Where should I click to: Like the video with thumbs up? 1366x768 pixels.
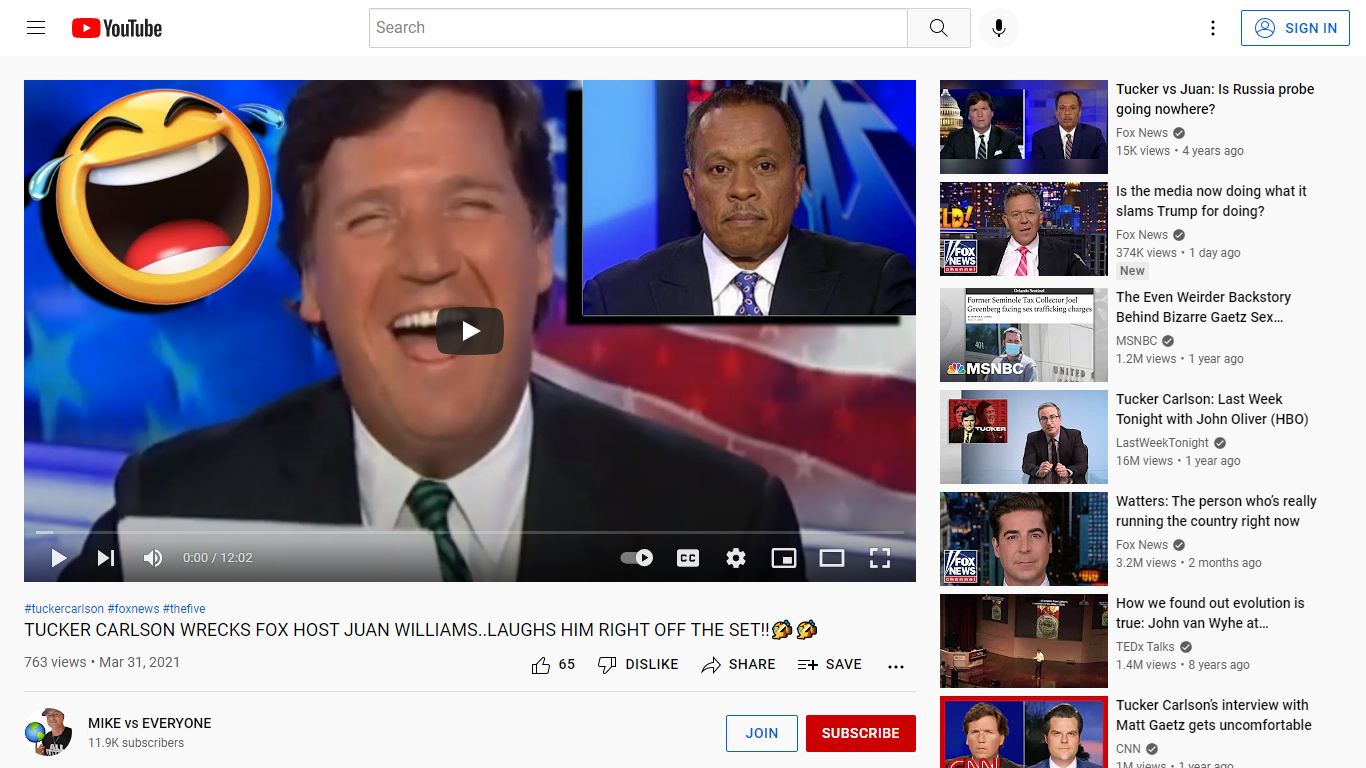(x=553, y=665)
